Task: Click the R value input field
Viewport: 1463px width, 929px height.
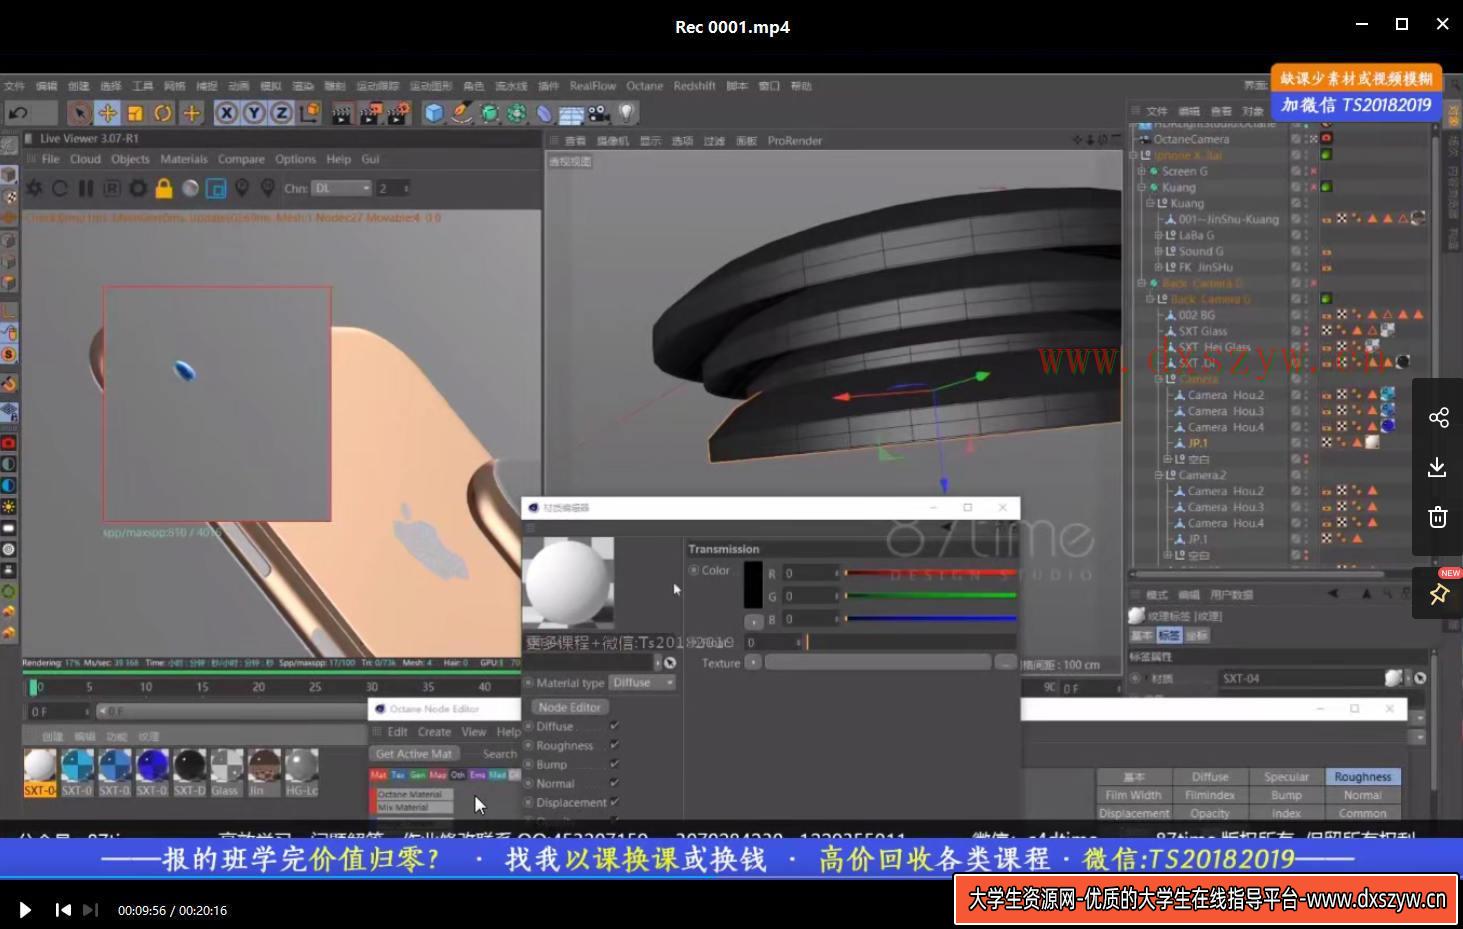Action: [810, 573]
